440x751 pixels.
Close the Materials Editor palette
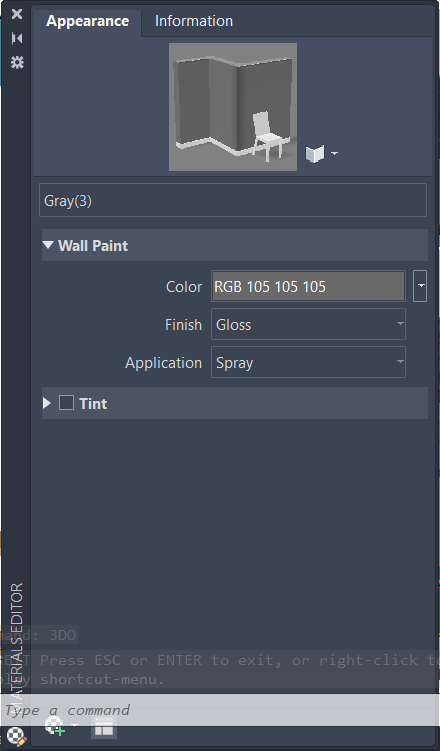pos(17,14)
